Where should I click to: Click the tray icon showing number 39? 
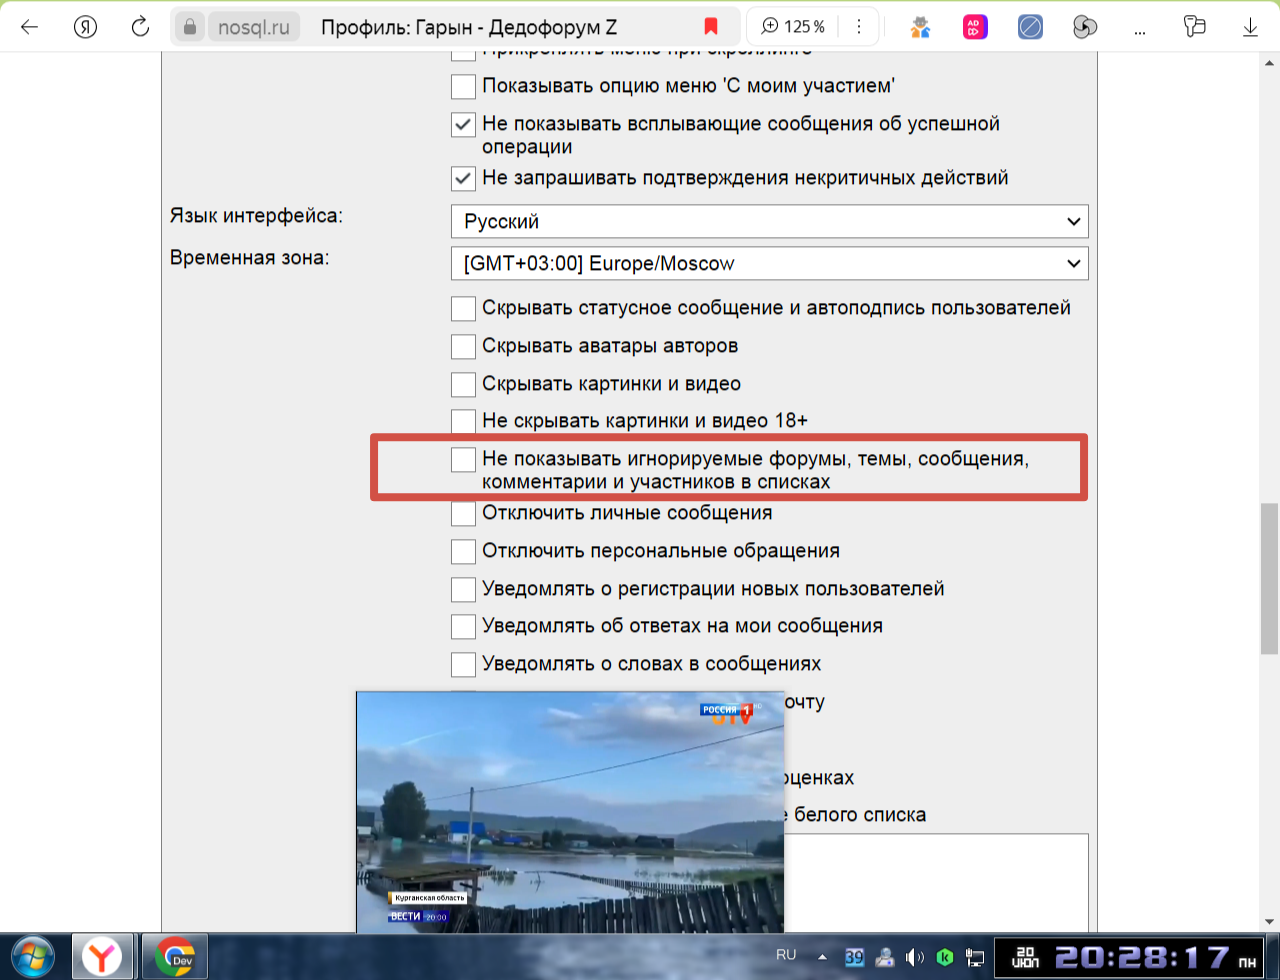point(854,957)
